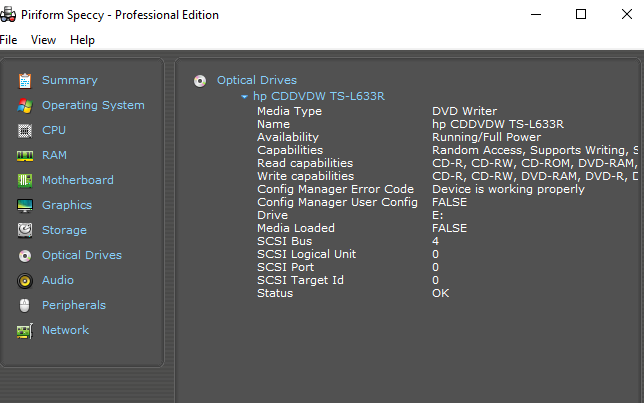The width and height of the screenshot is (644, 403).
Task: Select the Storage hard drive icon
Action: pyautogui.click(x=24, y=230)
